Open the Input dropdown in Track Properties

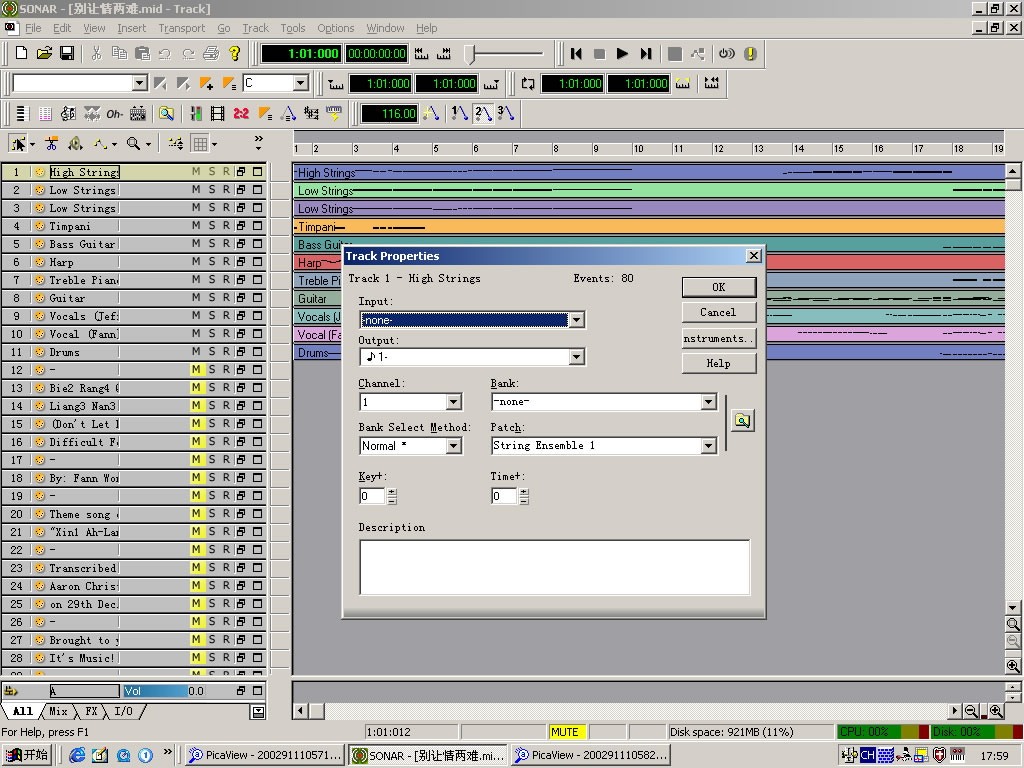[576, 320]
